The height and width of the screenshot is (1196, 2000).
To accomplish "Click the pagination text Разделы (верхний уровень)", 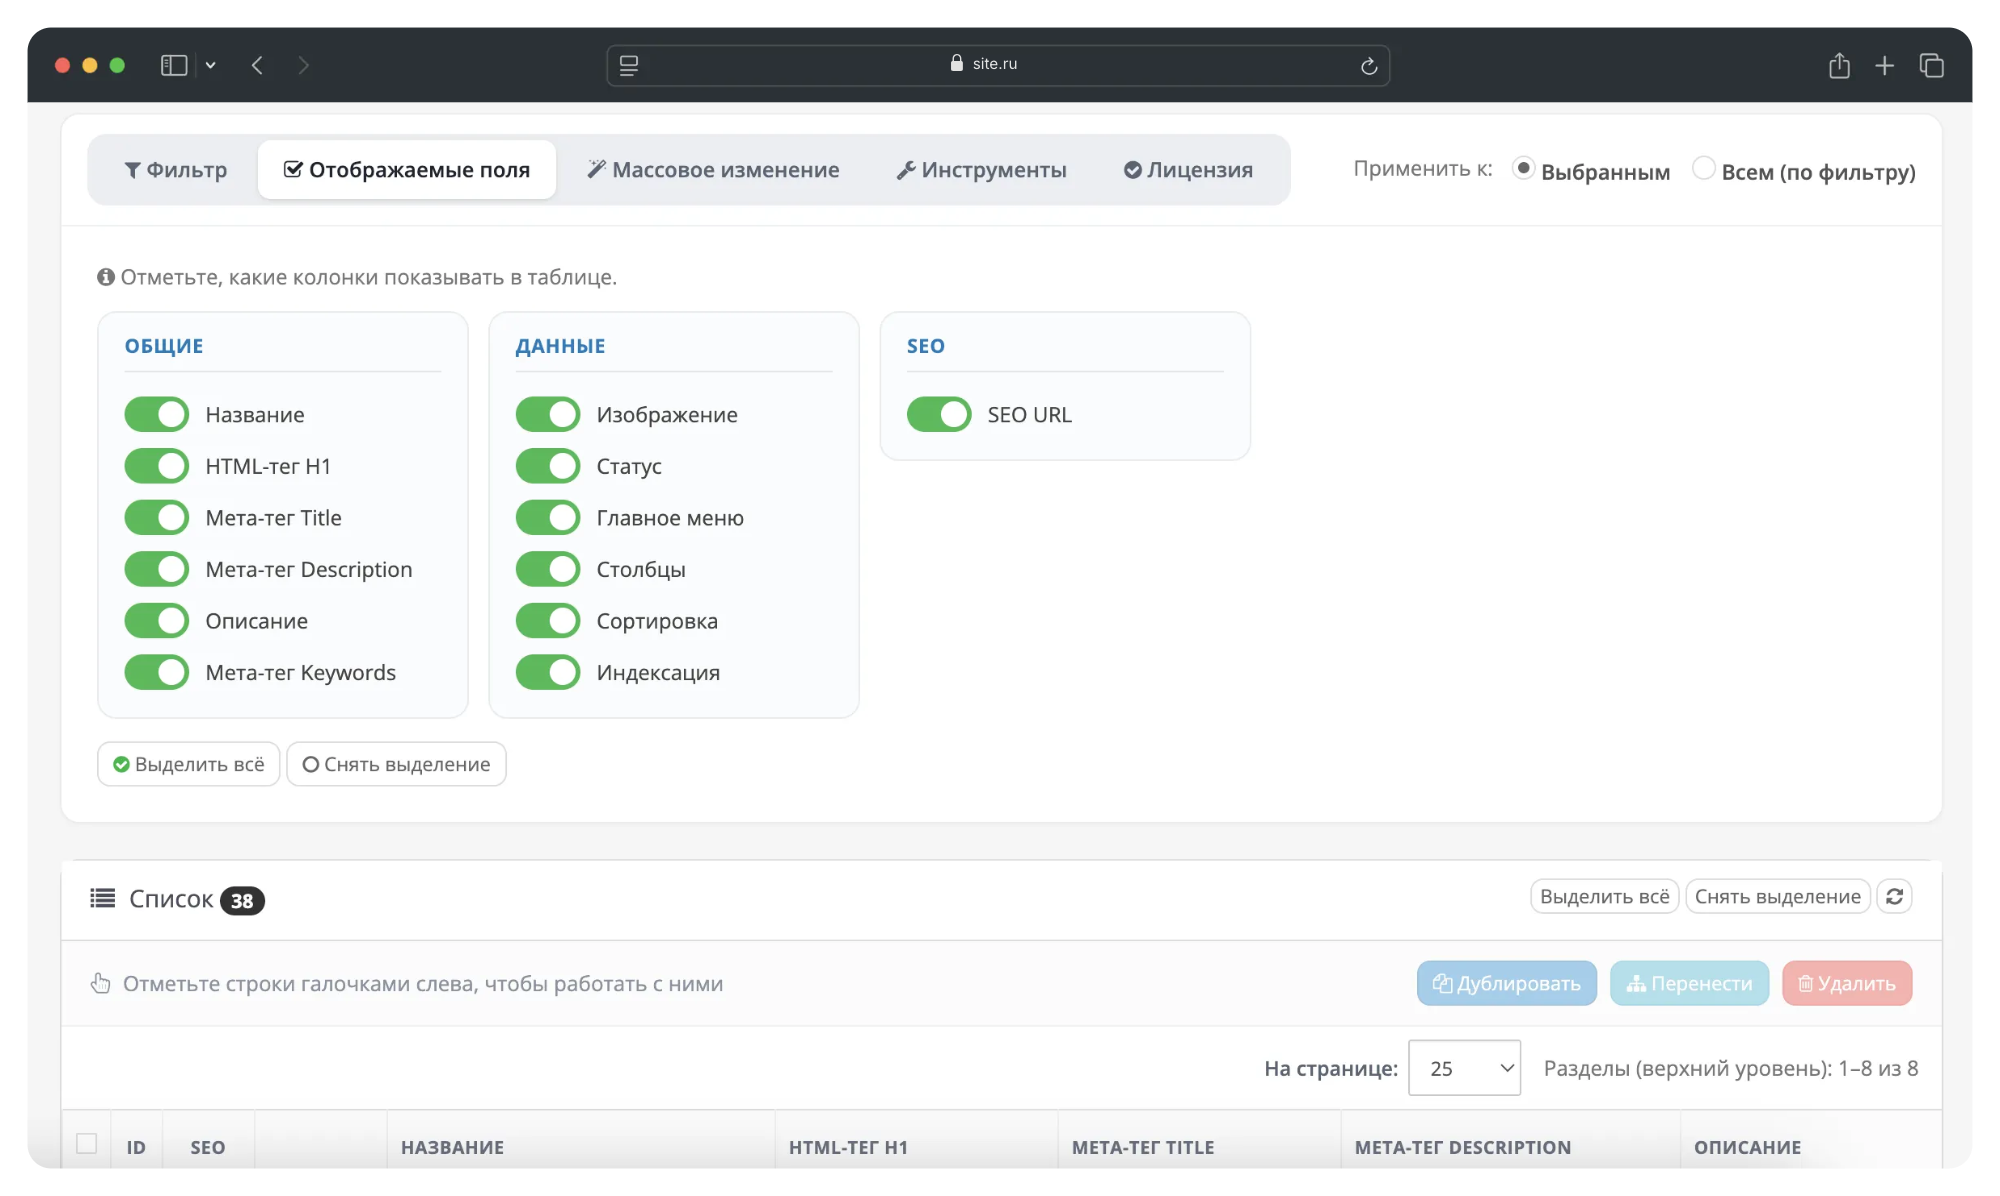I will [1731, 1068].
